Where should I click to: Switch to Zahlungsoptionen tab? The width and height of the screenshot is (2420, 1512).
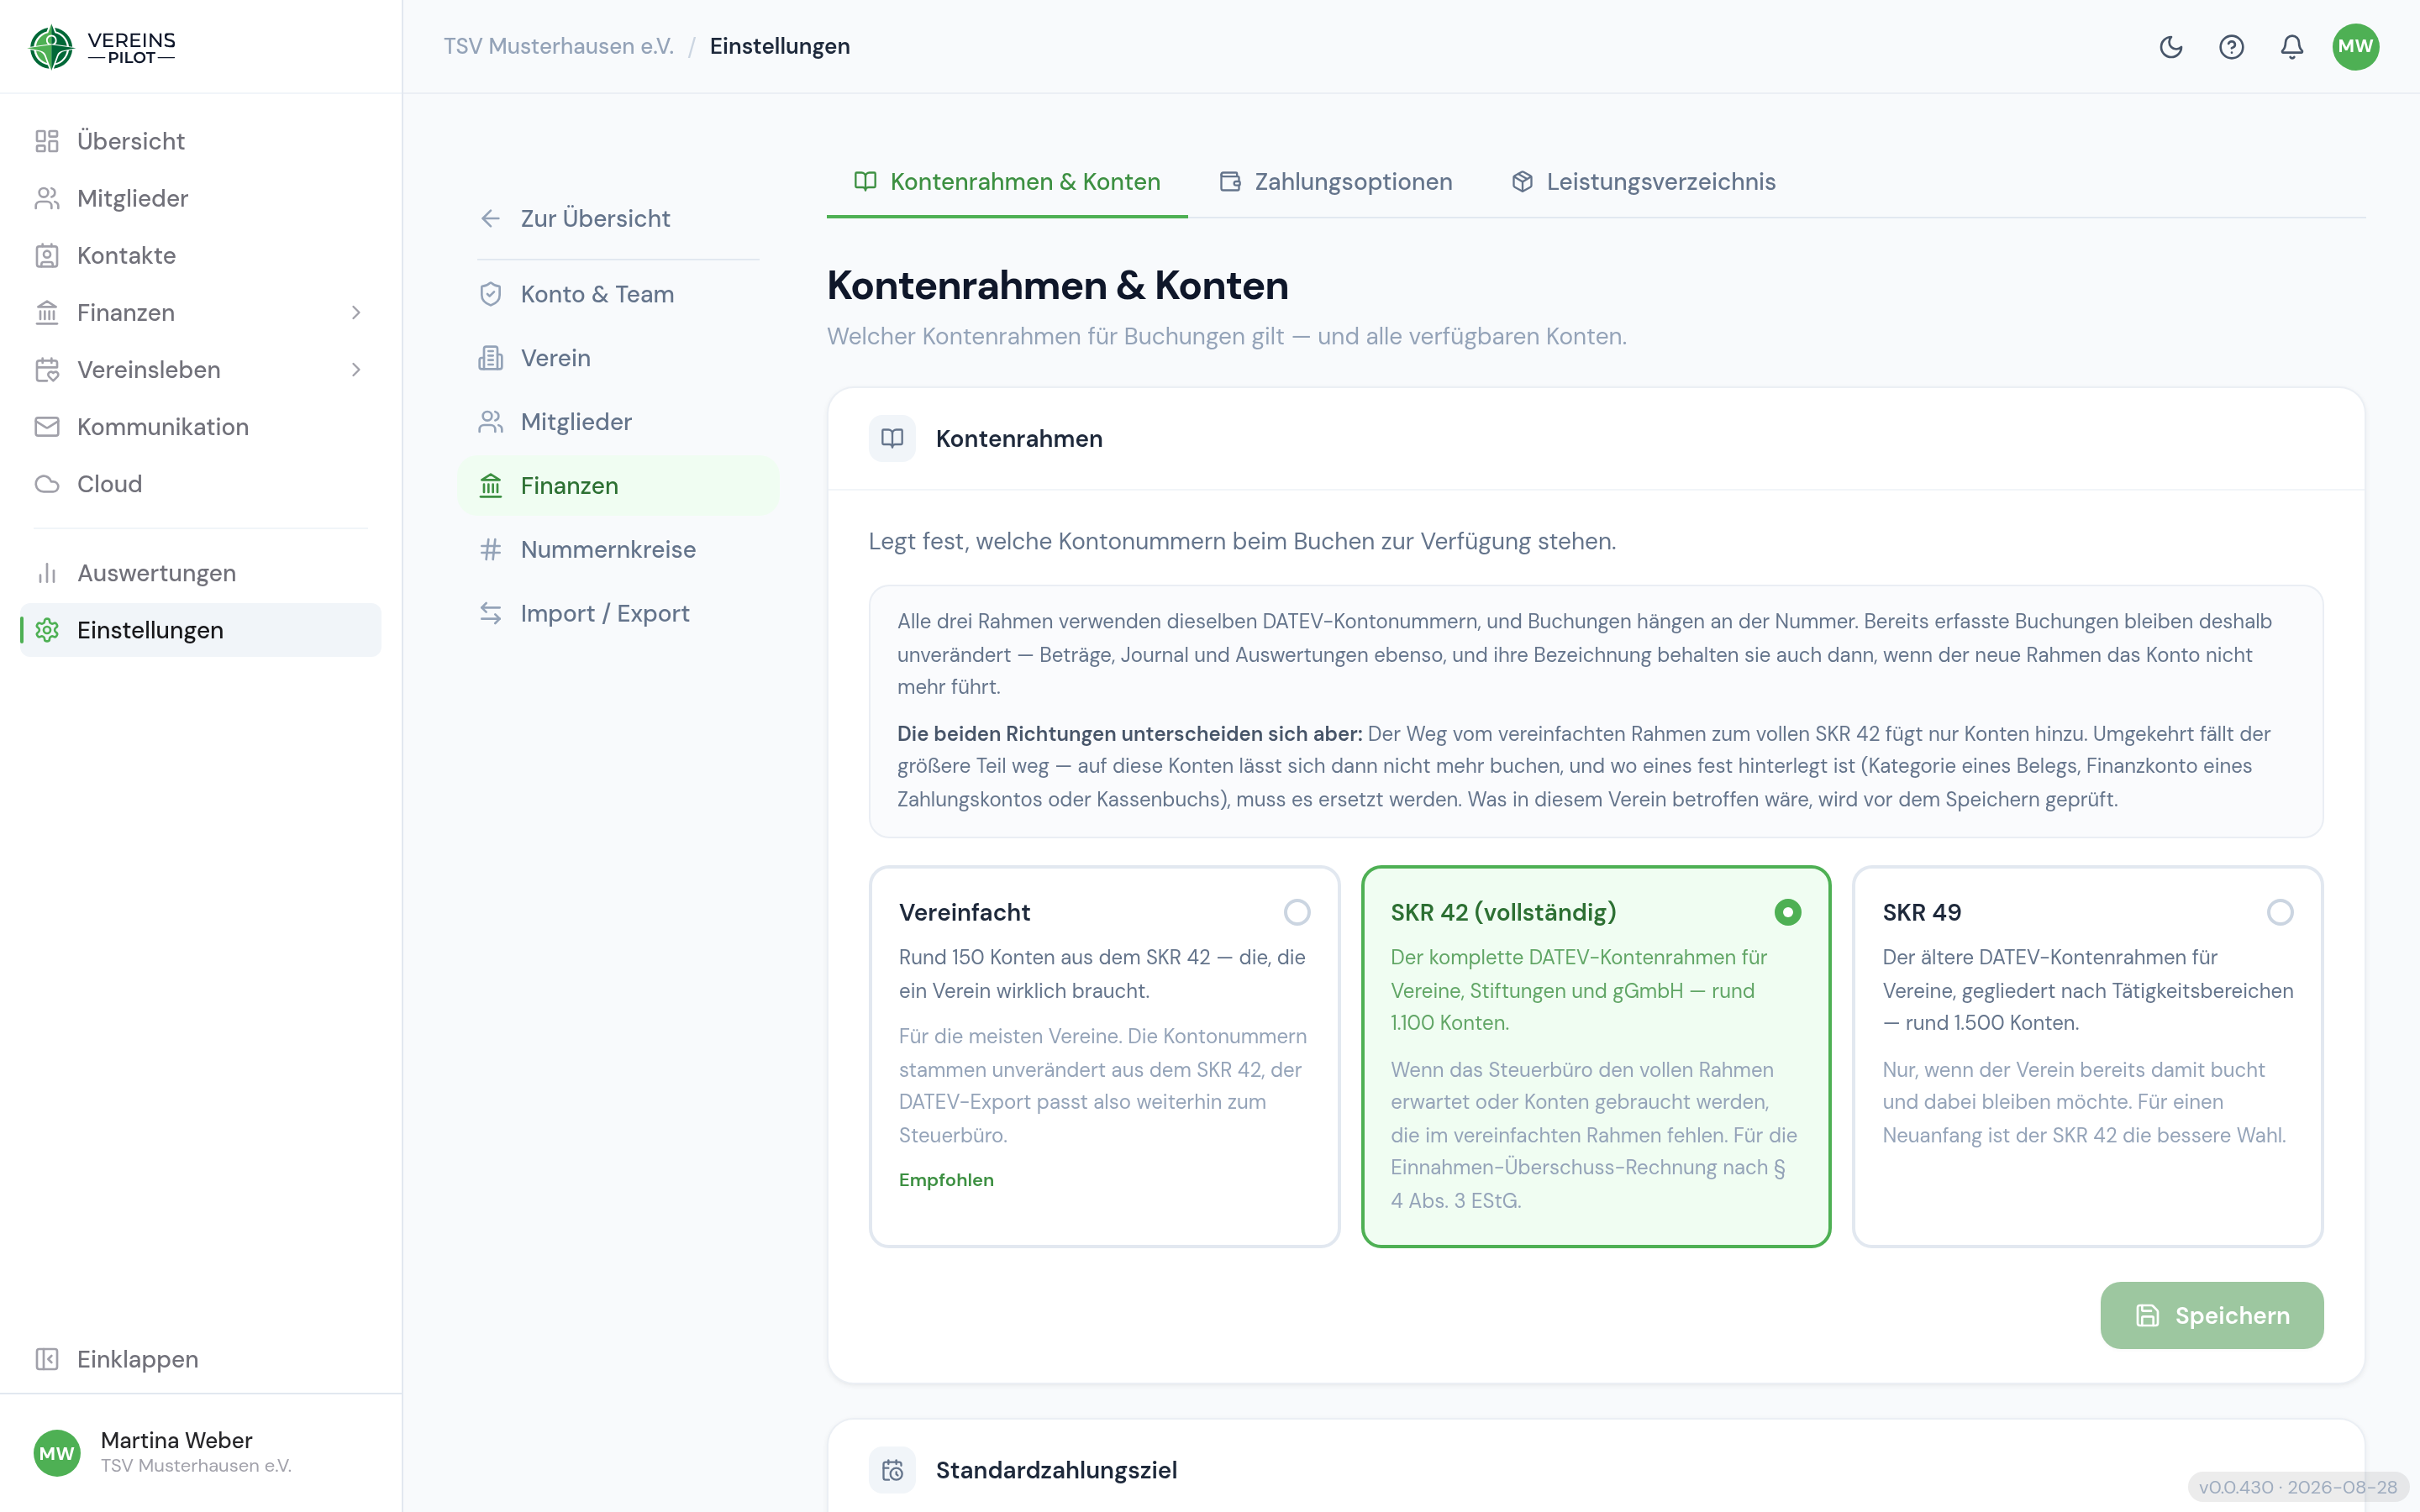click(x=1336, y=182)
